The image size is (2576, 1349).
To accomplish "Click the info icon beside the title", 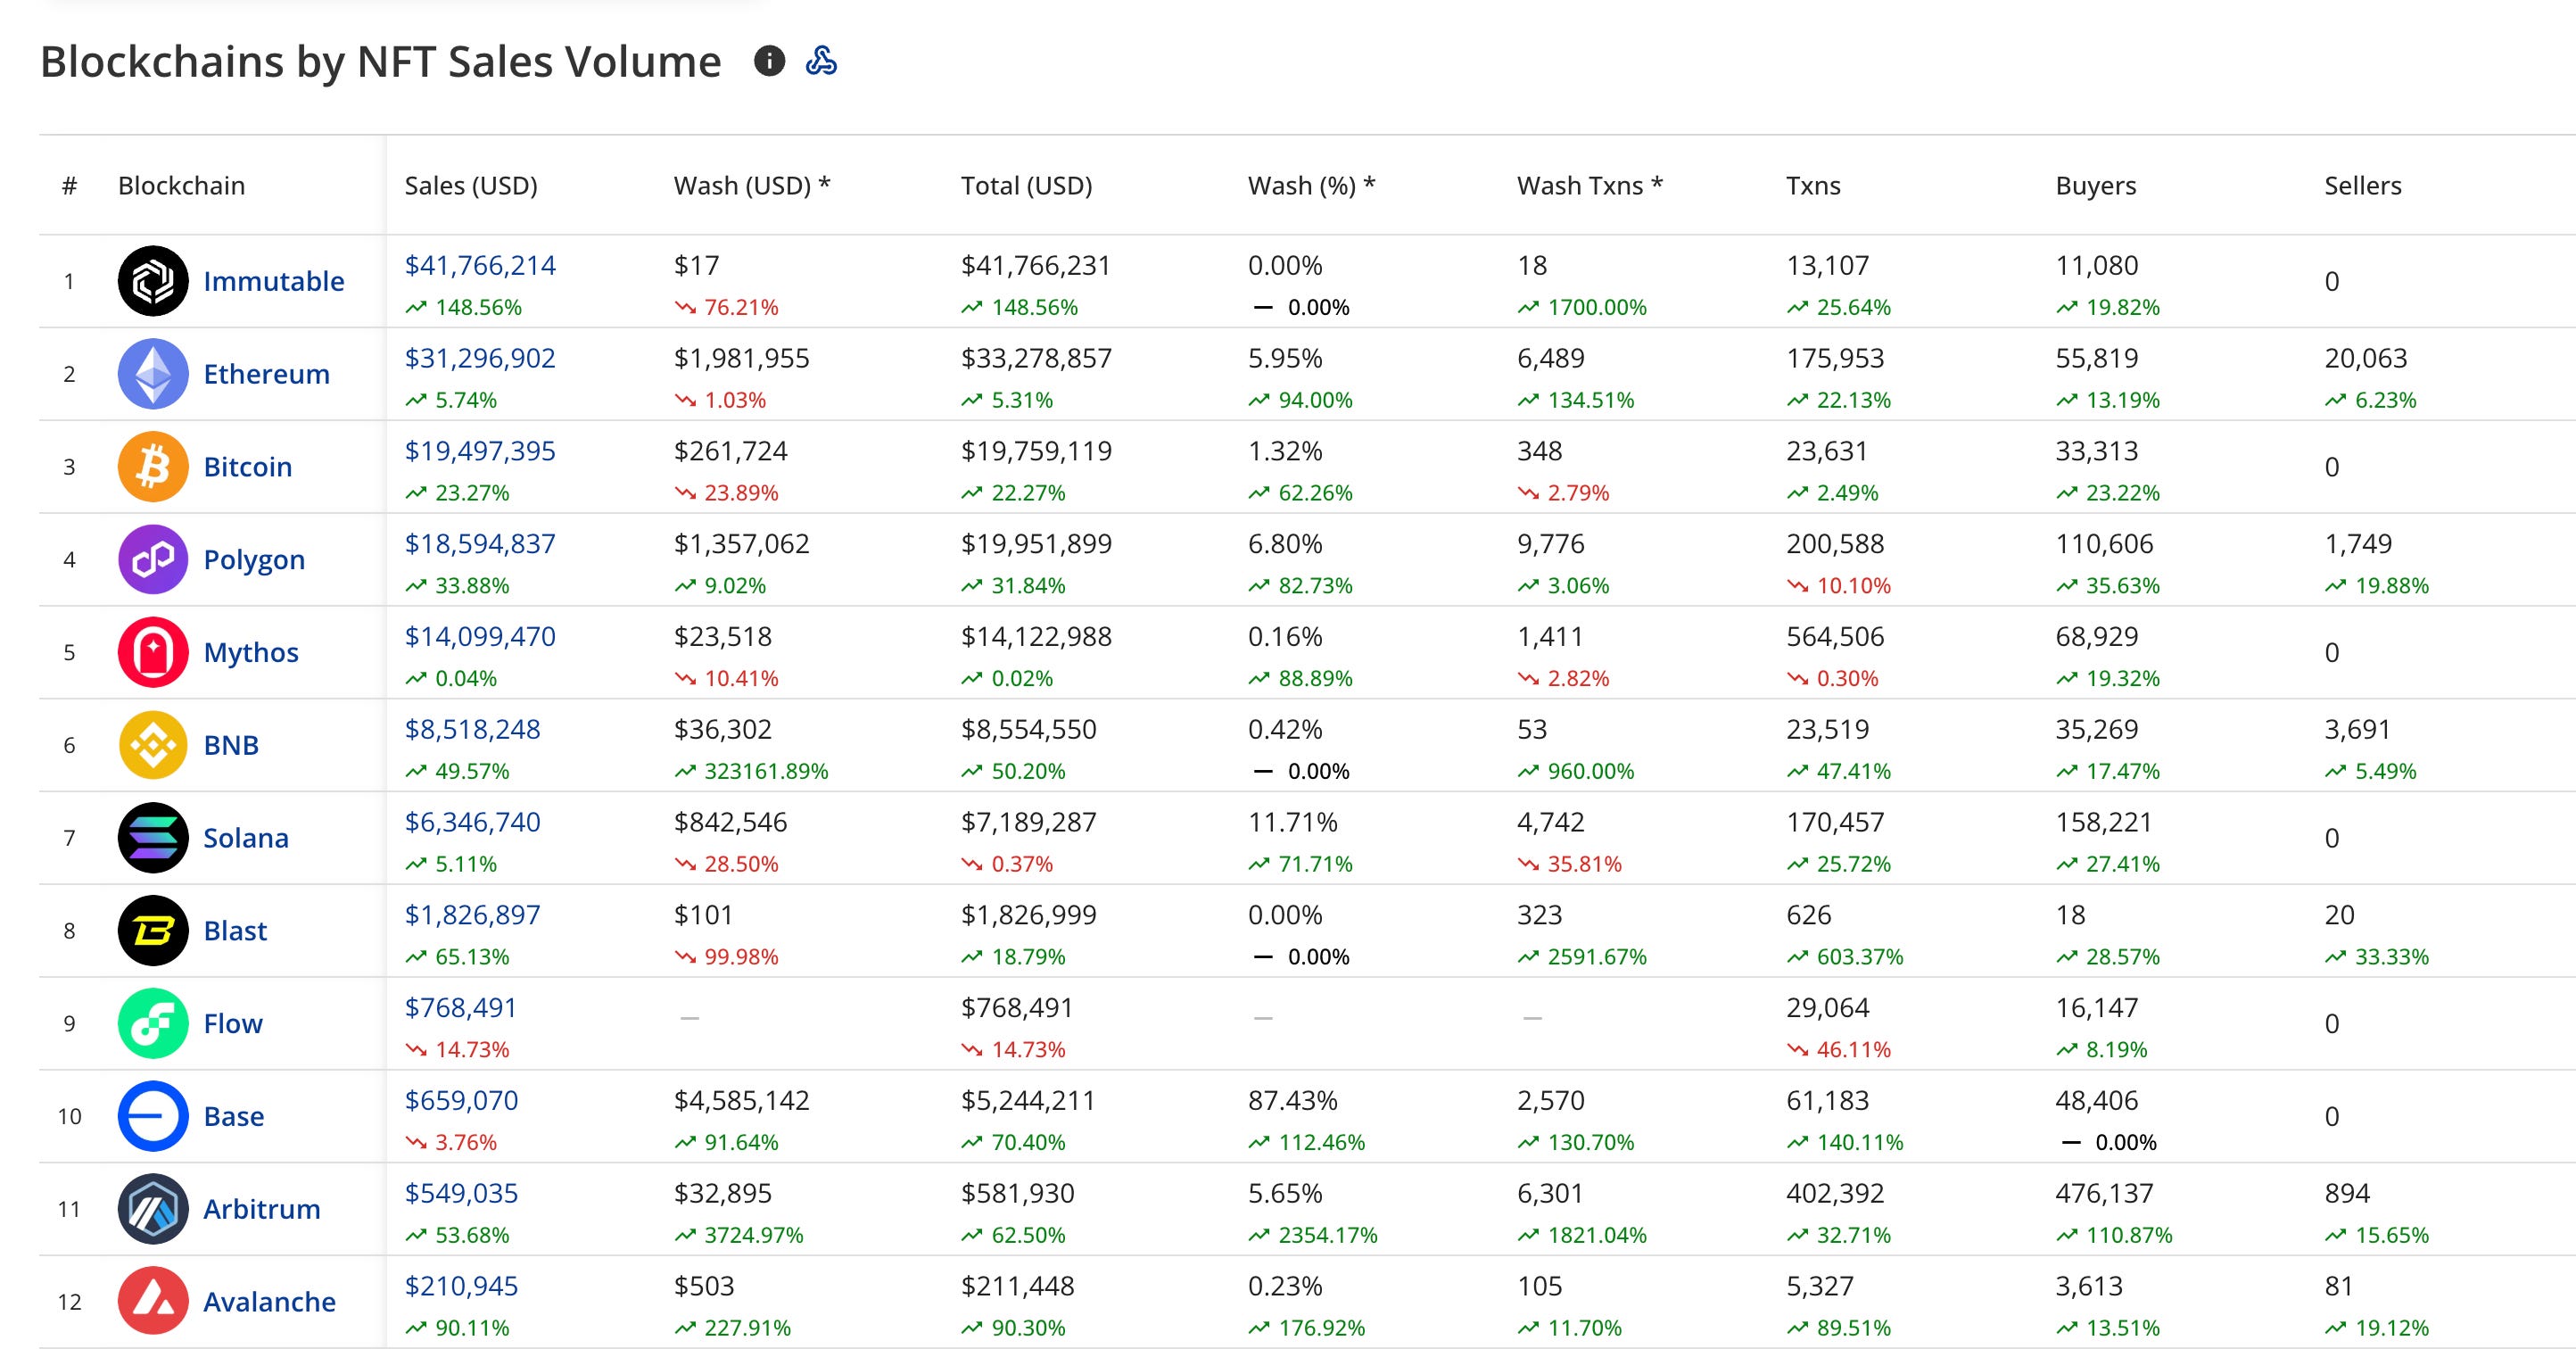I will click(x=768, y=61).
